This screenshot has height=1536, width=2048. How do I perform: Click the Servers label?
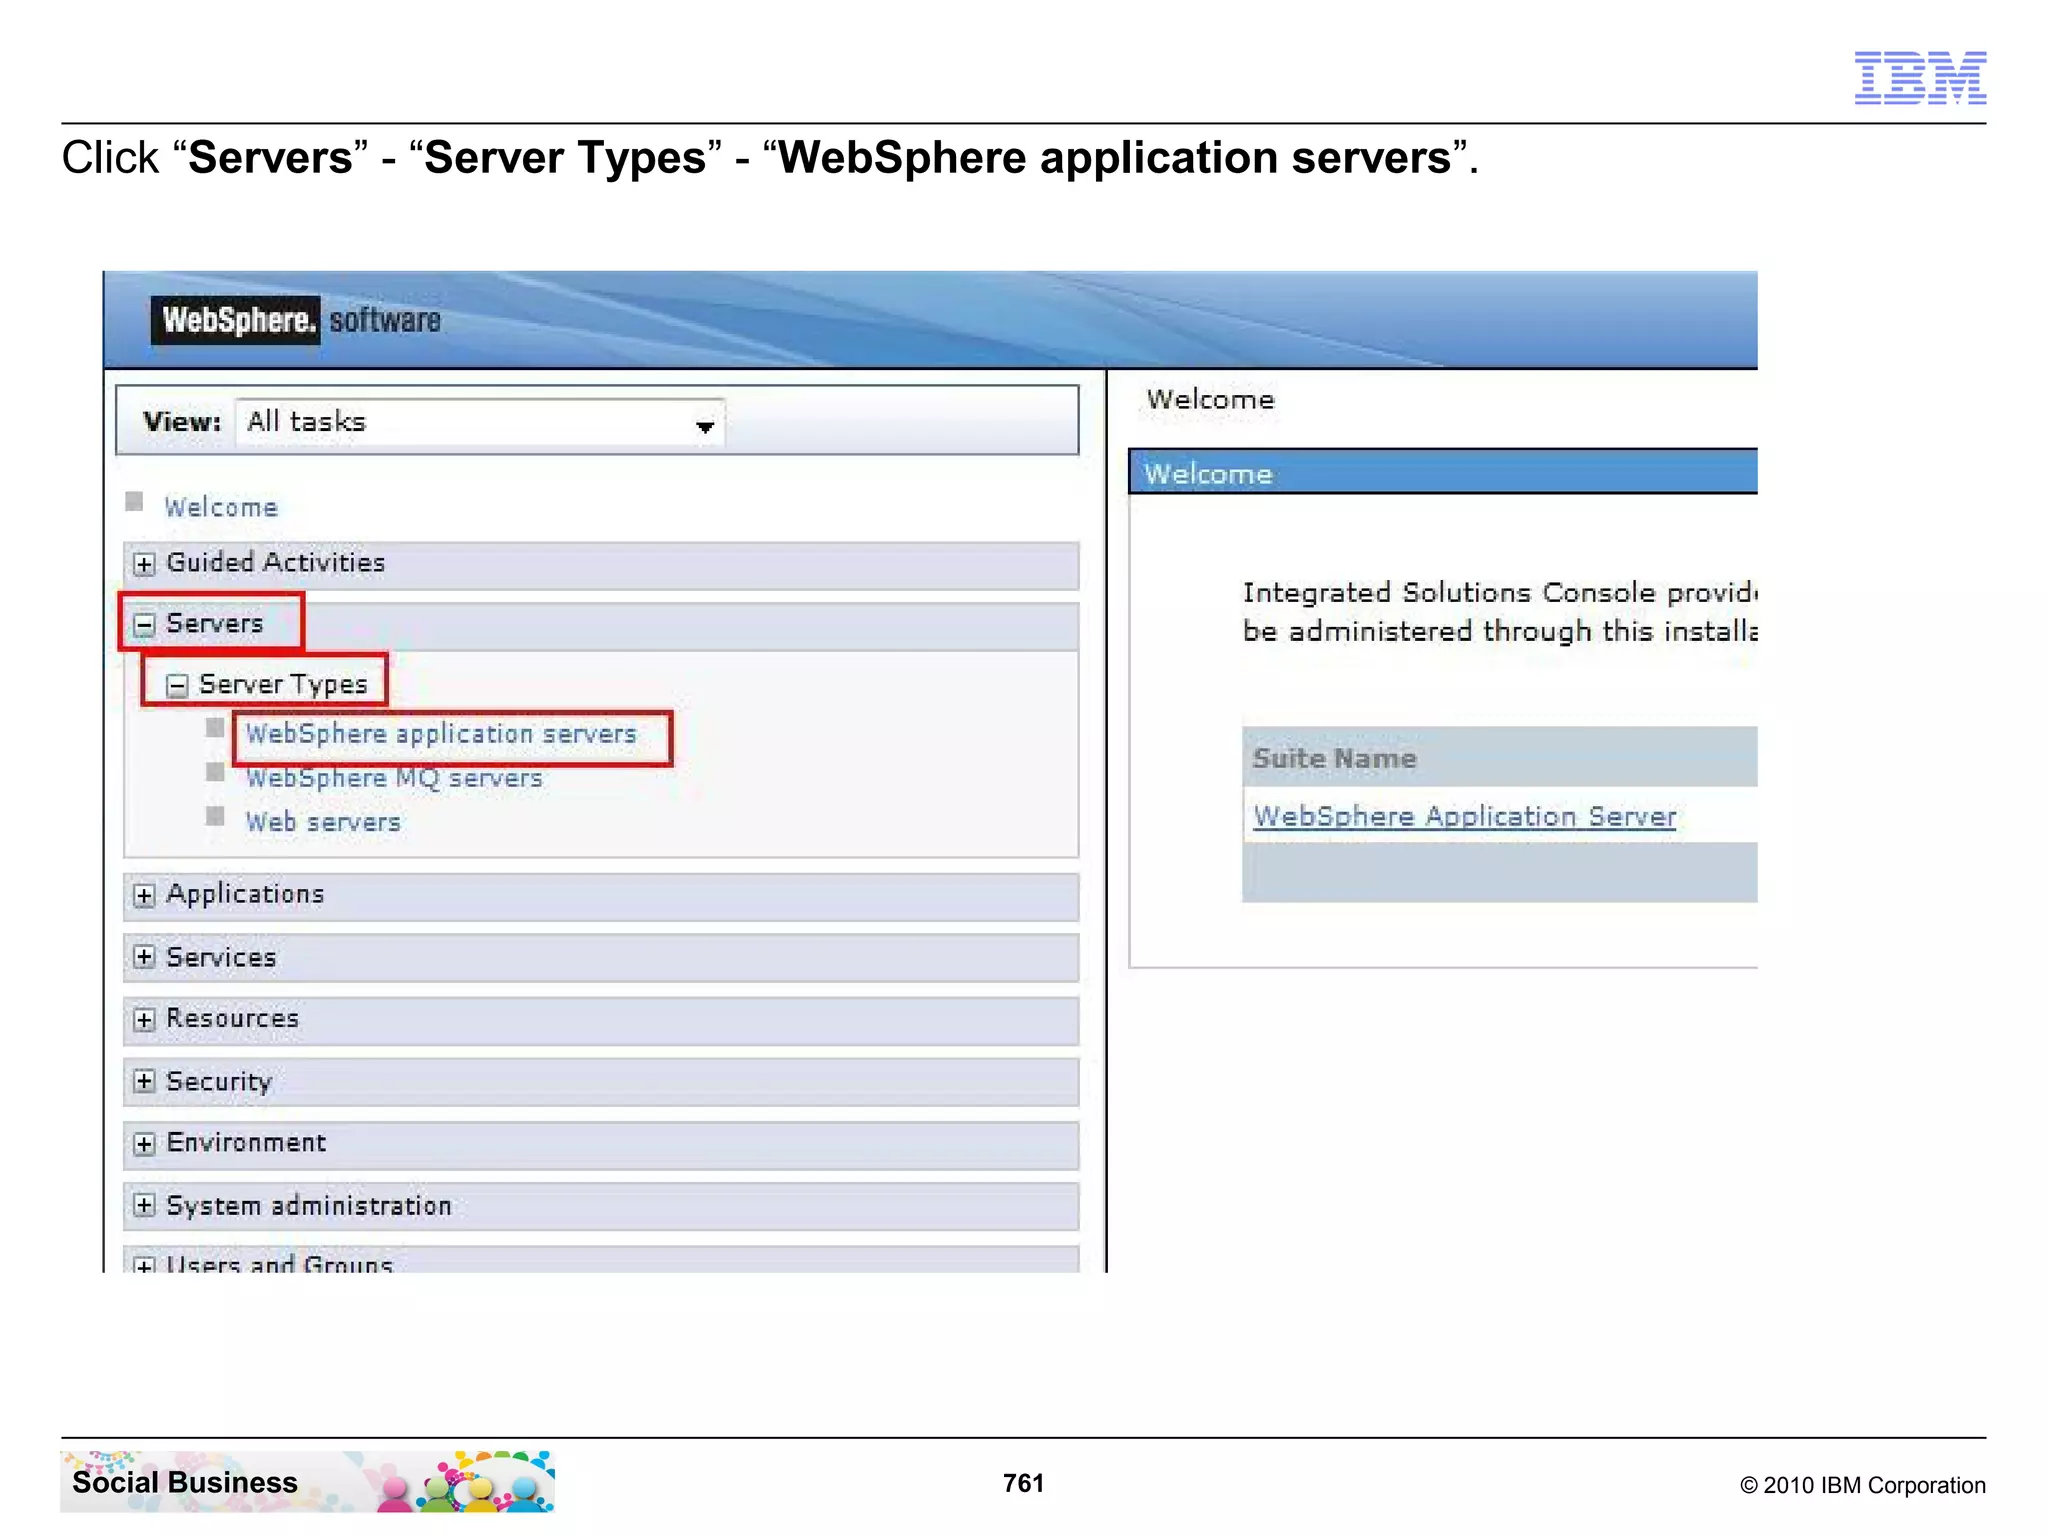click(215, 624)
